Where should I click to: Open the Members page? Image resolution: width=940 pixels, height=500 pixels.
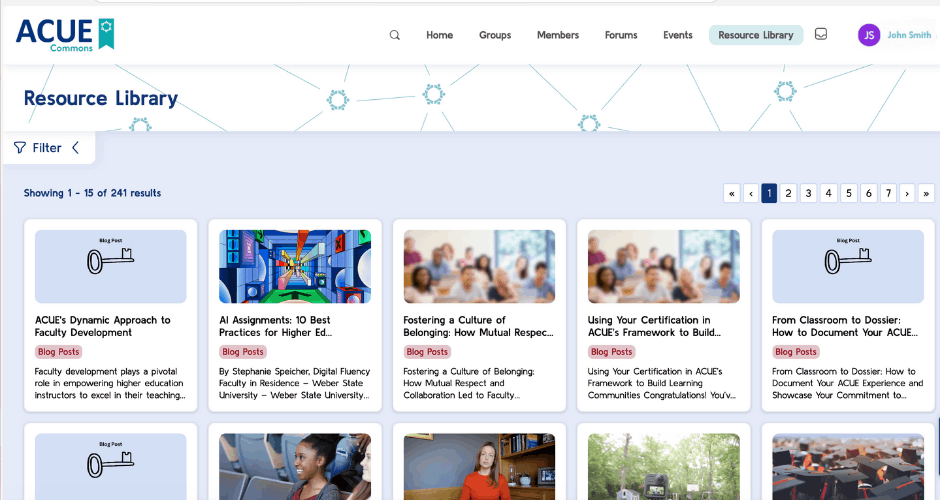click(558, 35)
